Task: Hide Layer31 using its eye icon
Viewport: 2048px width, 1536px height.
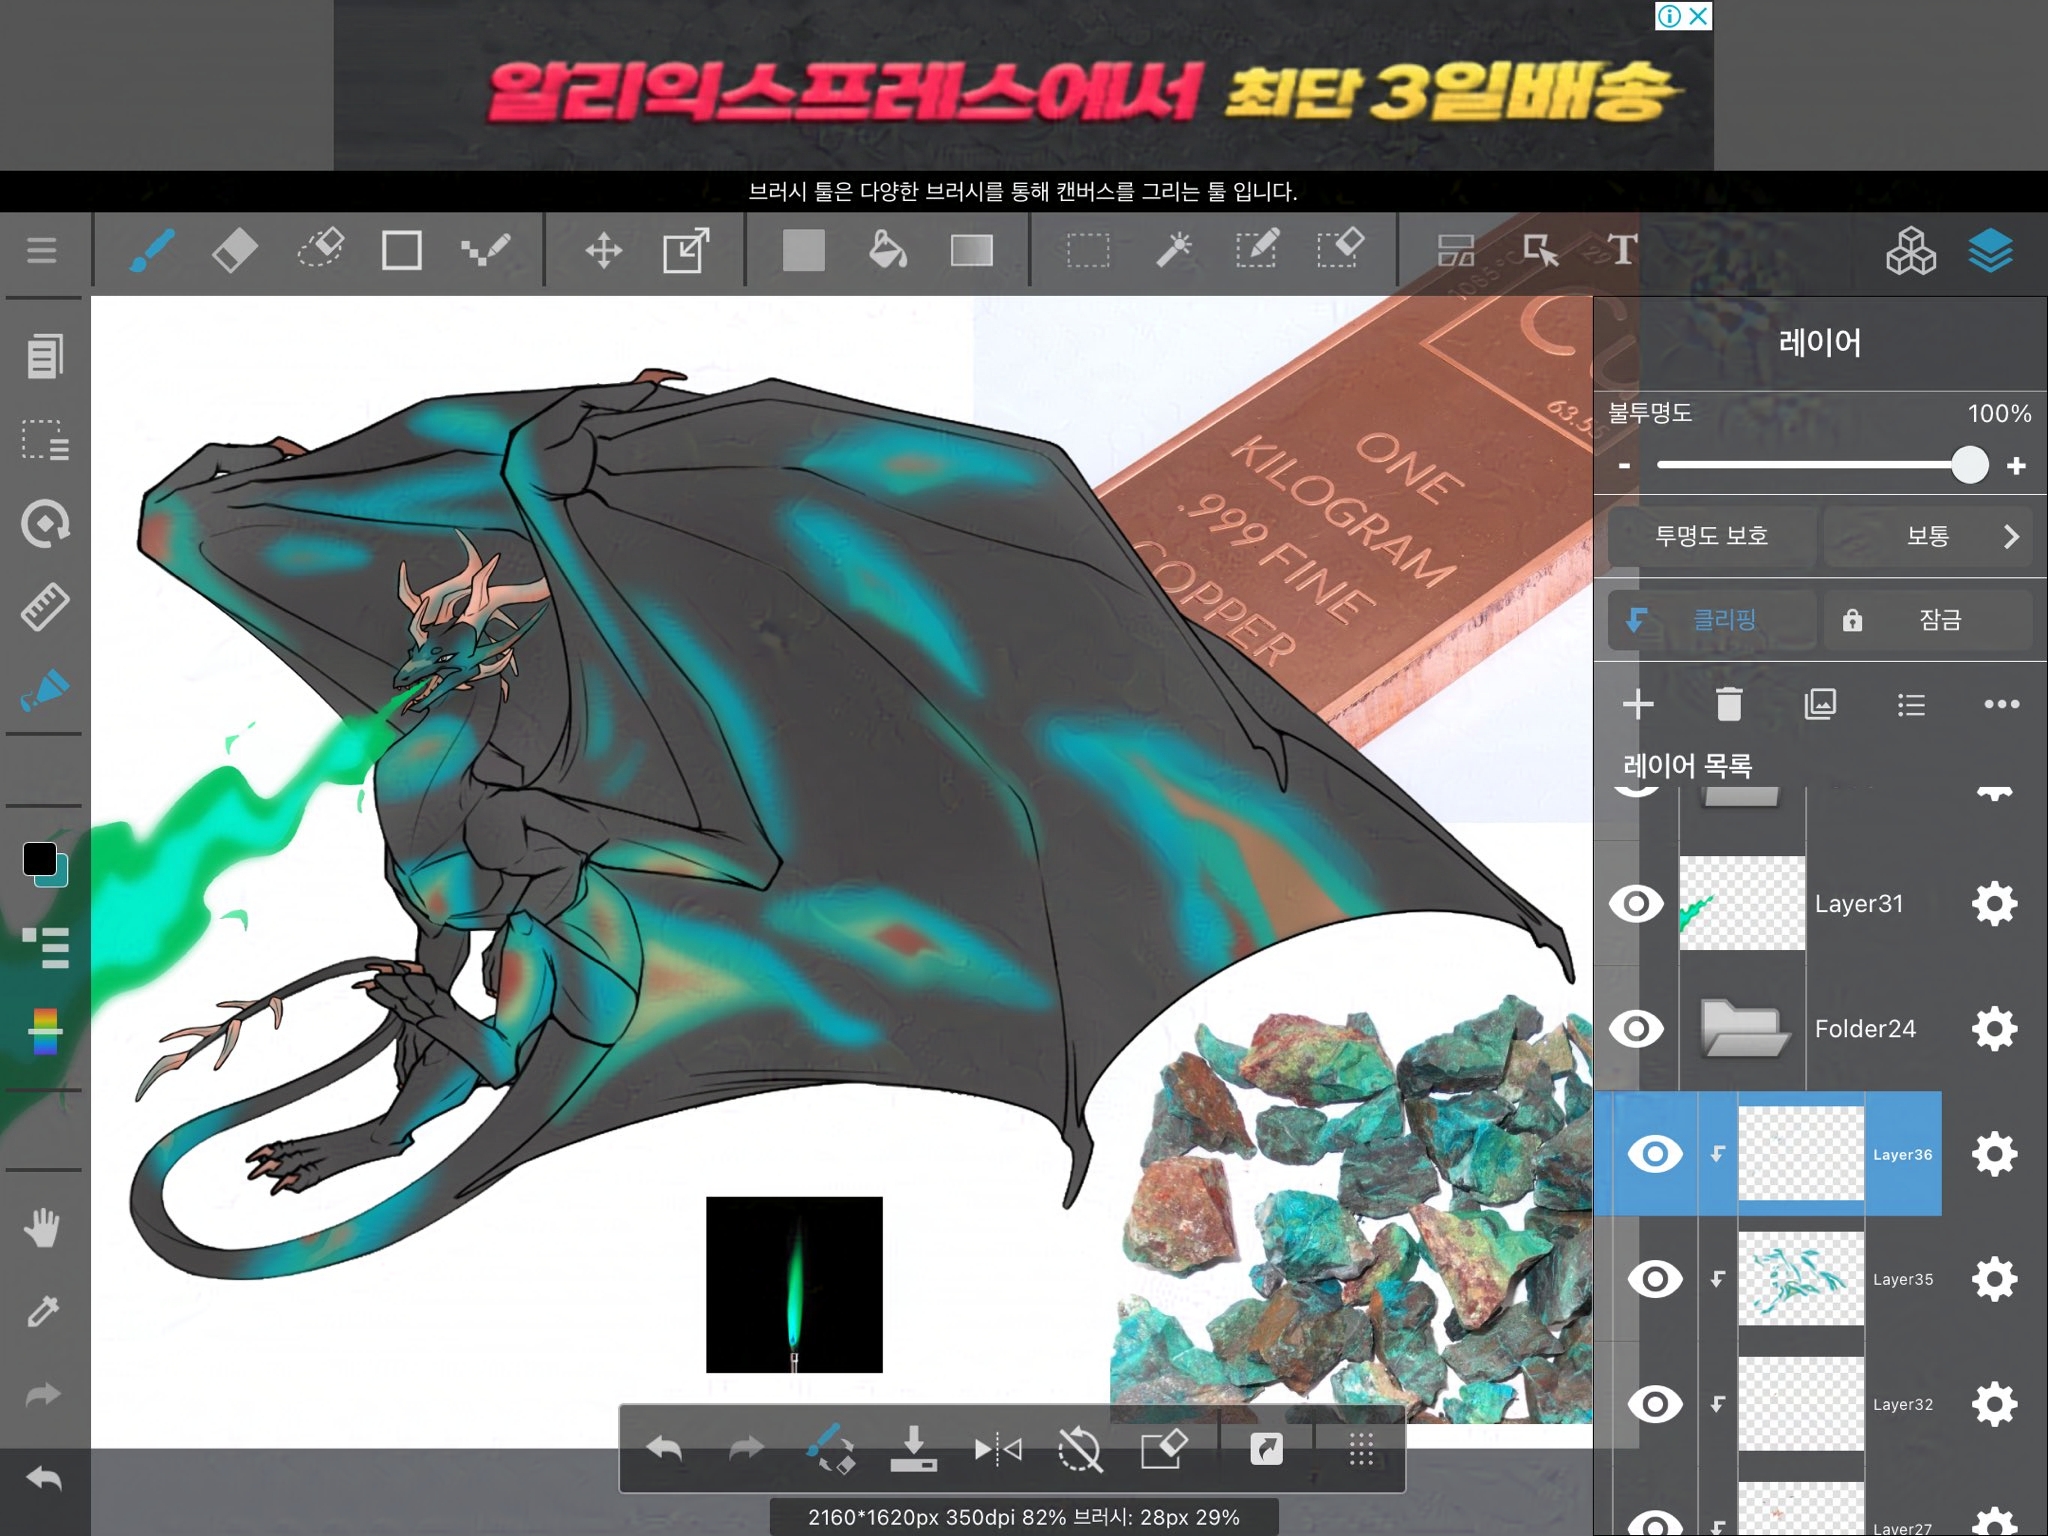Action: point(1636,904)
